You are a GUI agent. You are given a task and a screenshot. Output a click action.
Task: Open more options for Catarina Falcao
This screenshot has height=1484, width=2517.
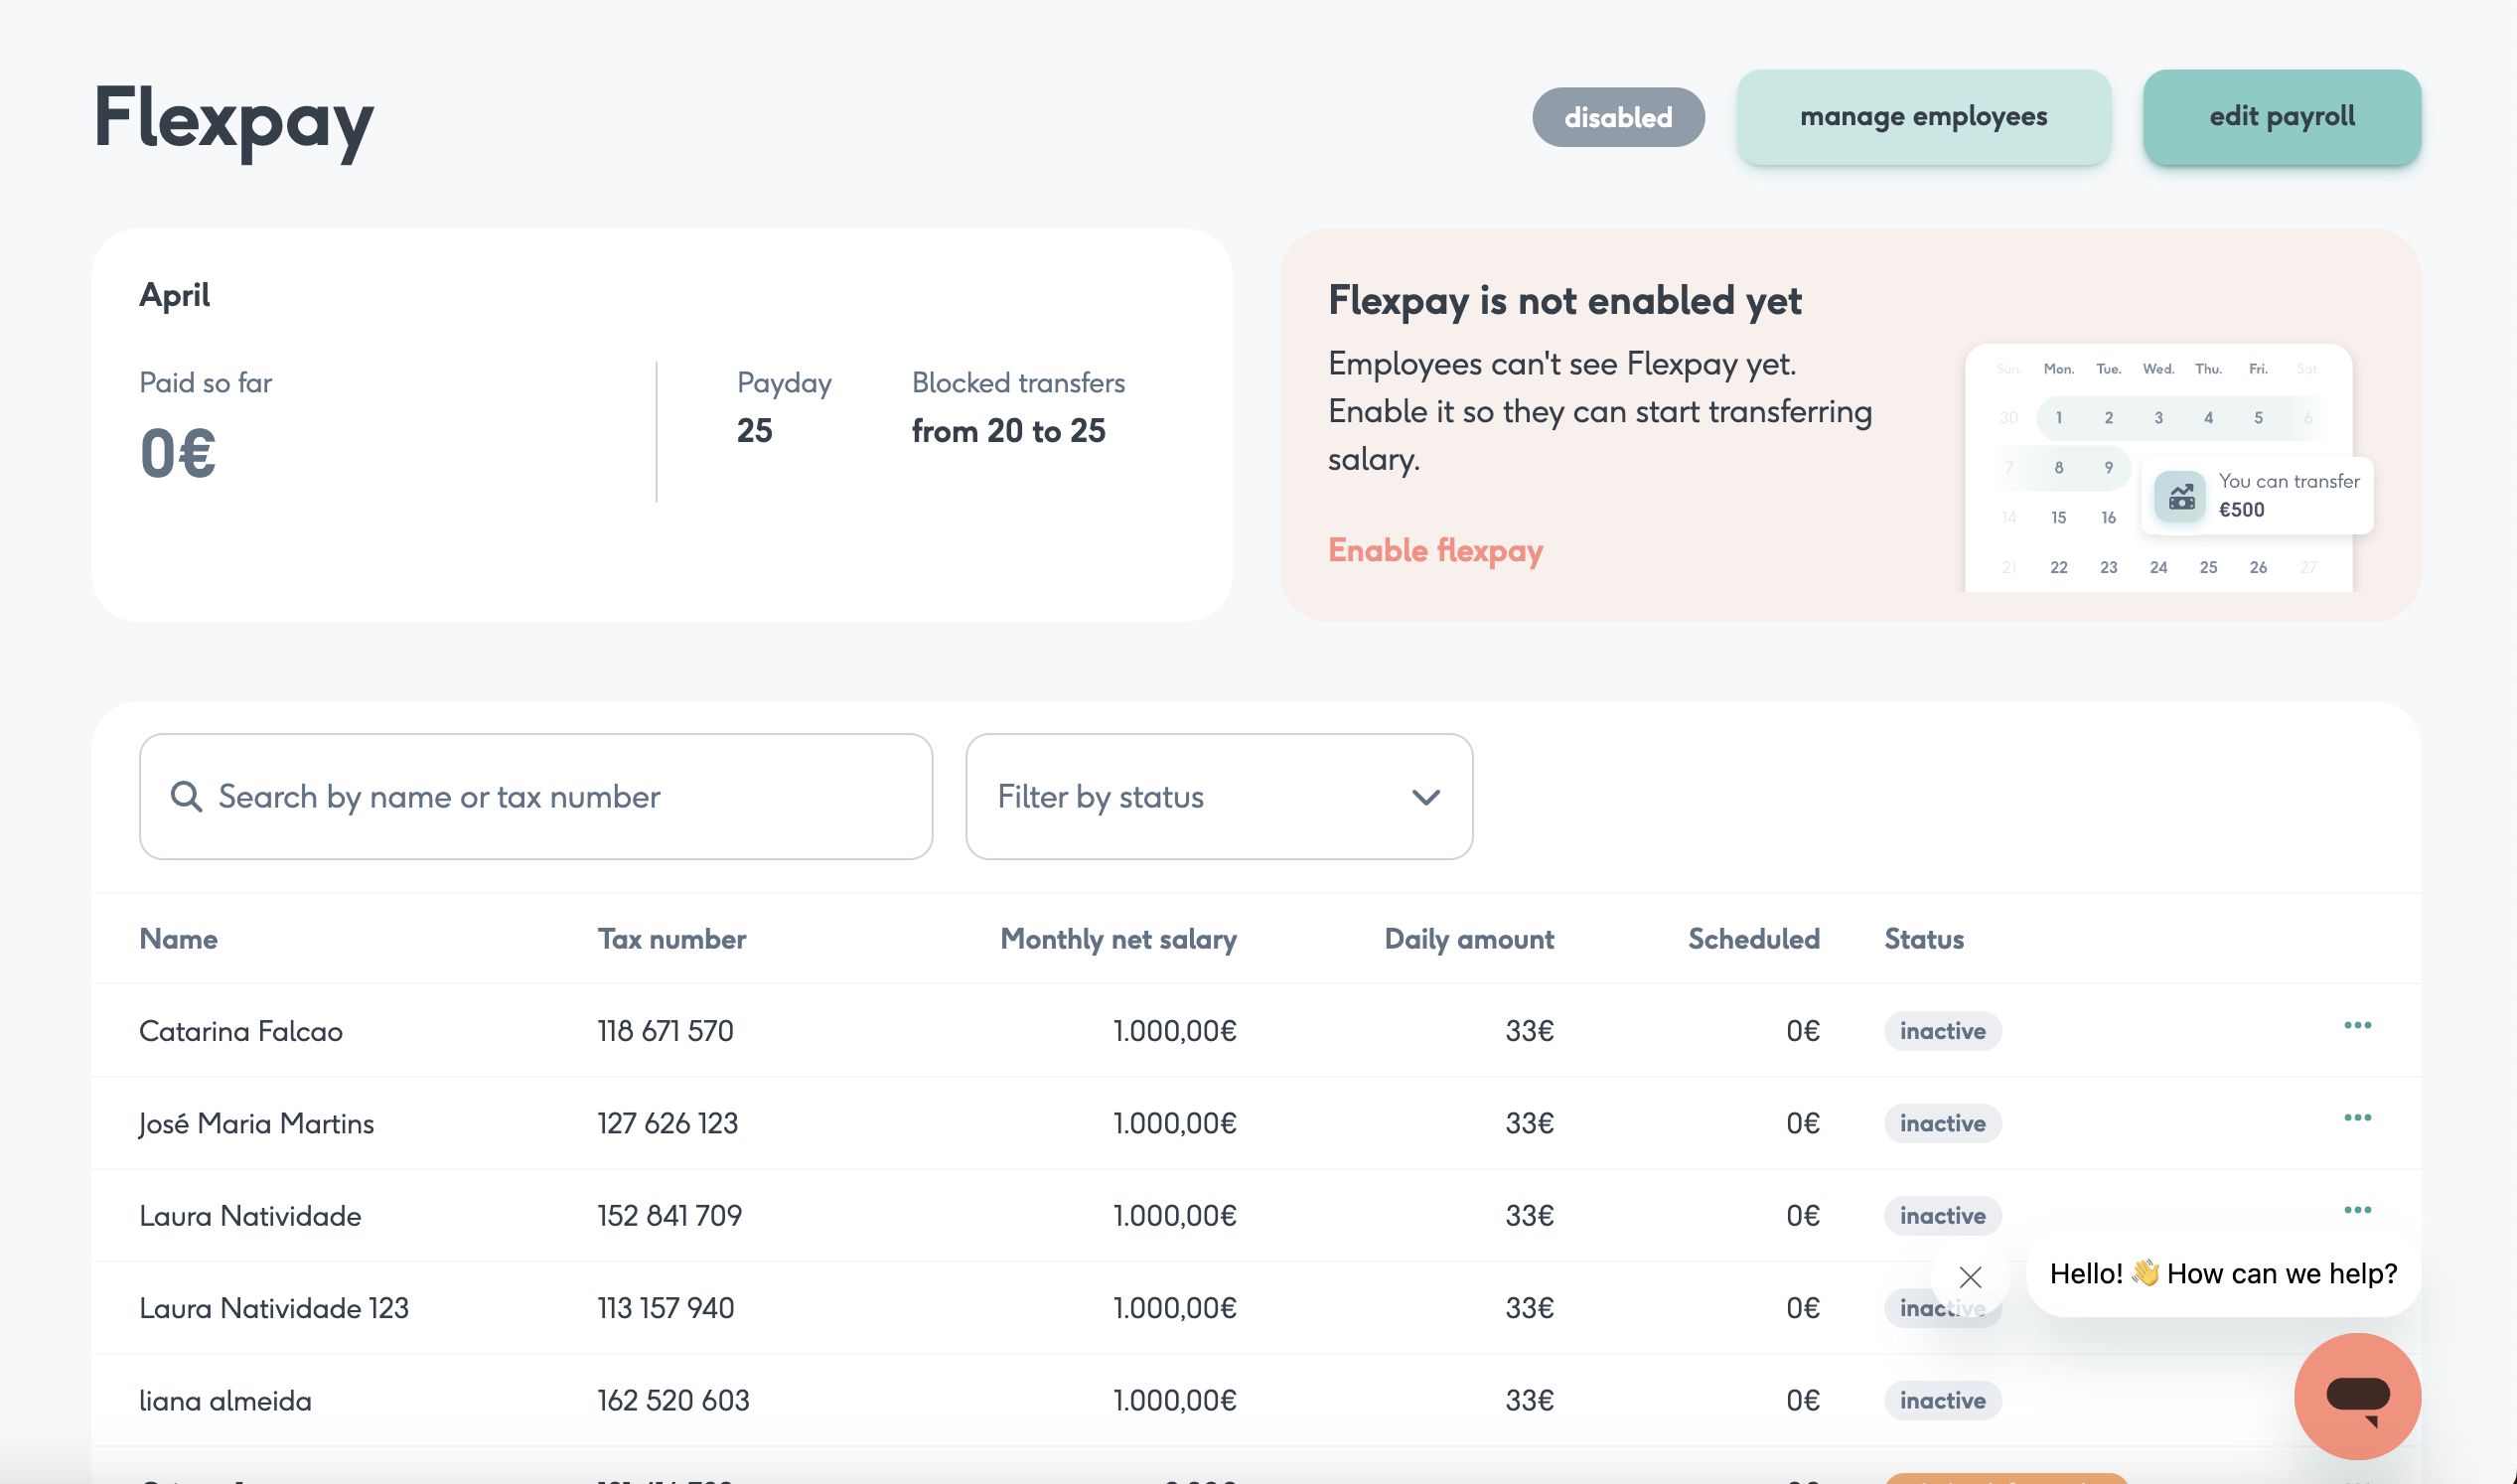2357,1025
